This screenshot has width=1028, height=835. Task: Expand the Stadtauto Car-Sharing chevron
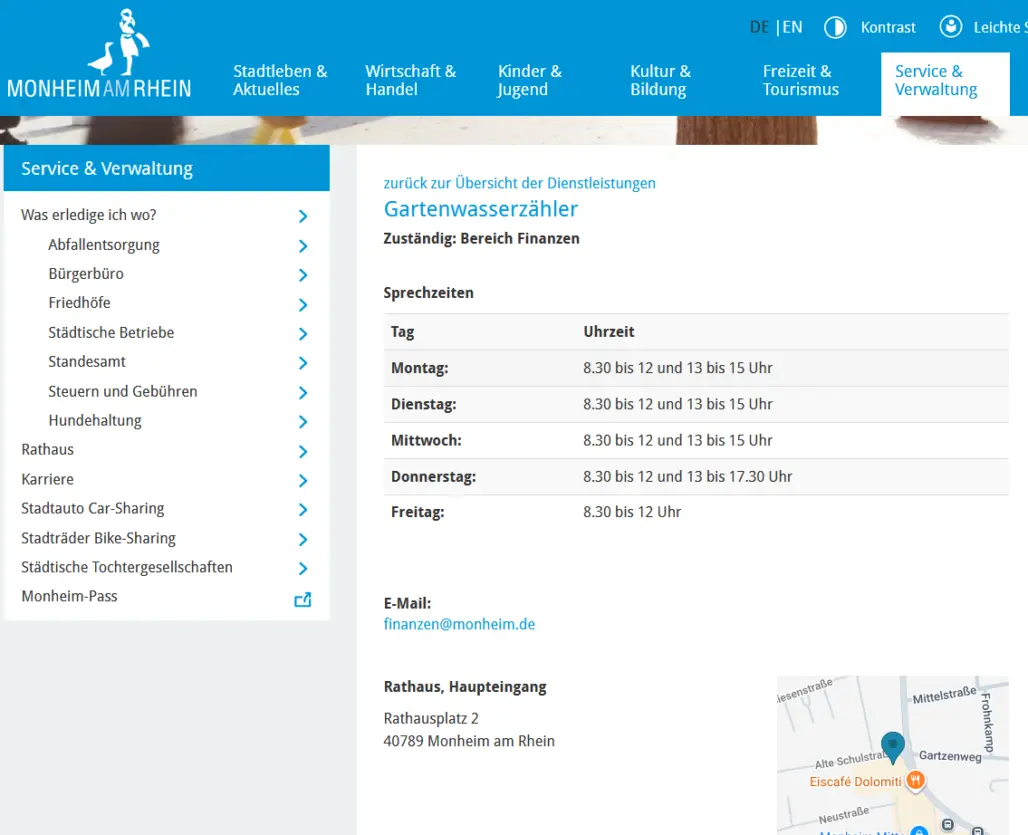303,510
